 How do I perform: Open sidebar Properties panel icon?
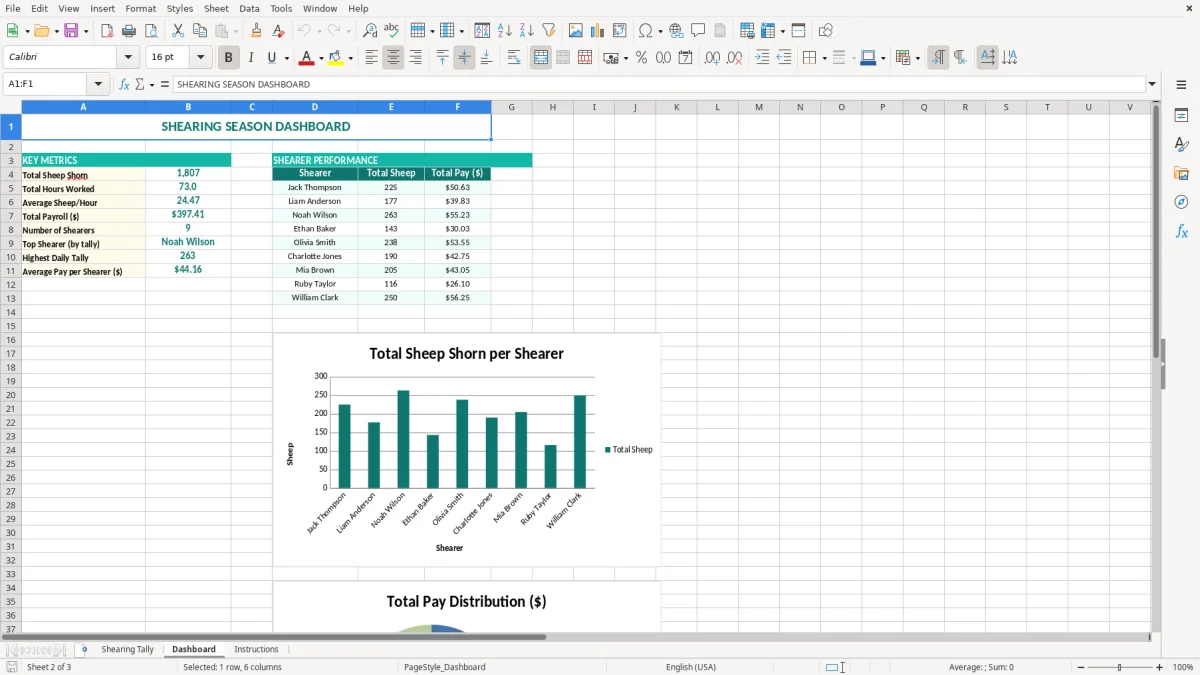1181,116
